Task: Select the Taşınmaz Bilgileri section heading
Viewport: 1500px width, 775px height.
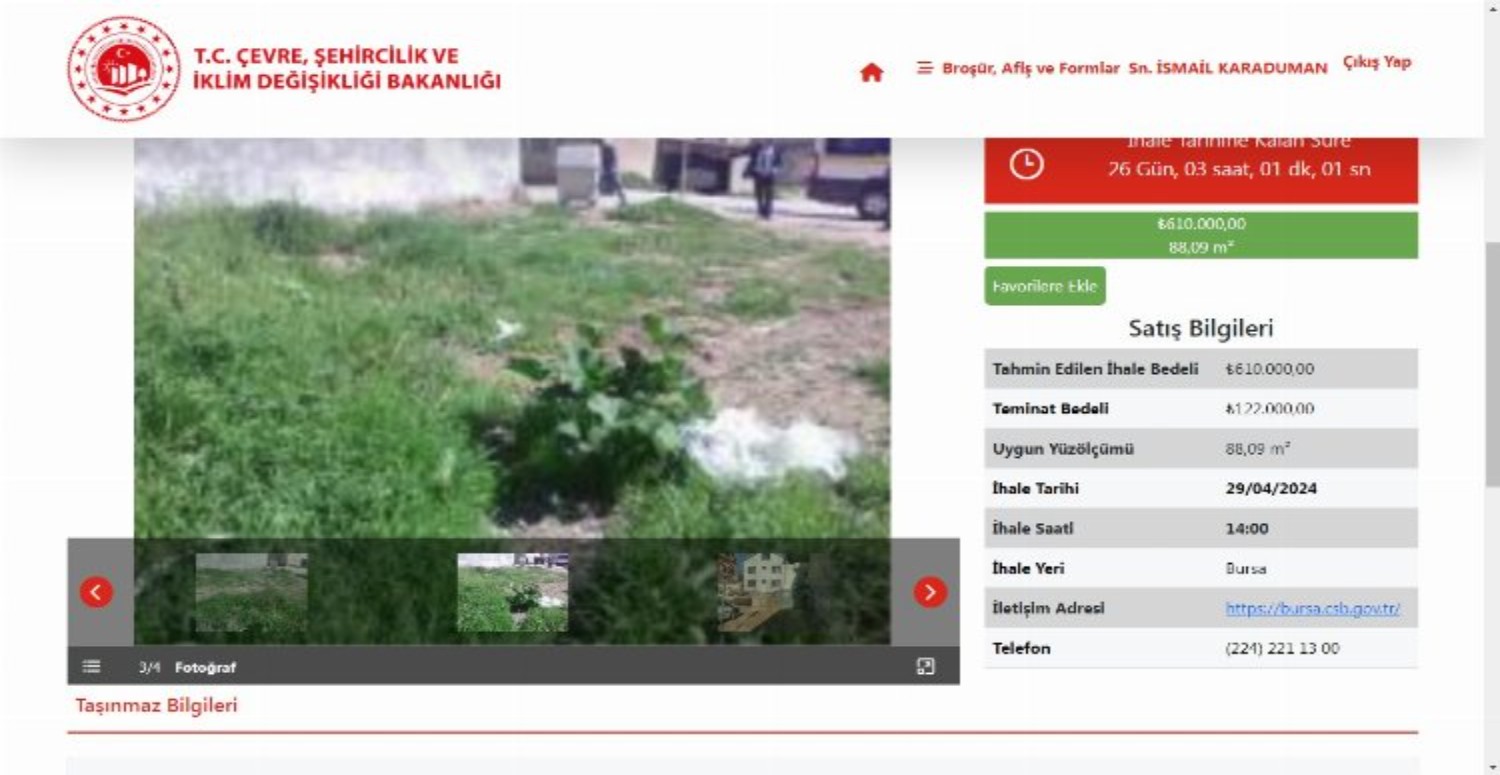Action: 155,703
